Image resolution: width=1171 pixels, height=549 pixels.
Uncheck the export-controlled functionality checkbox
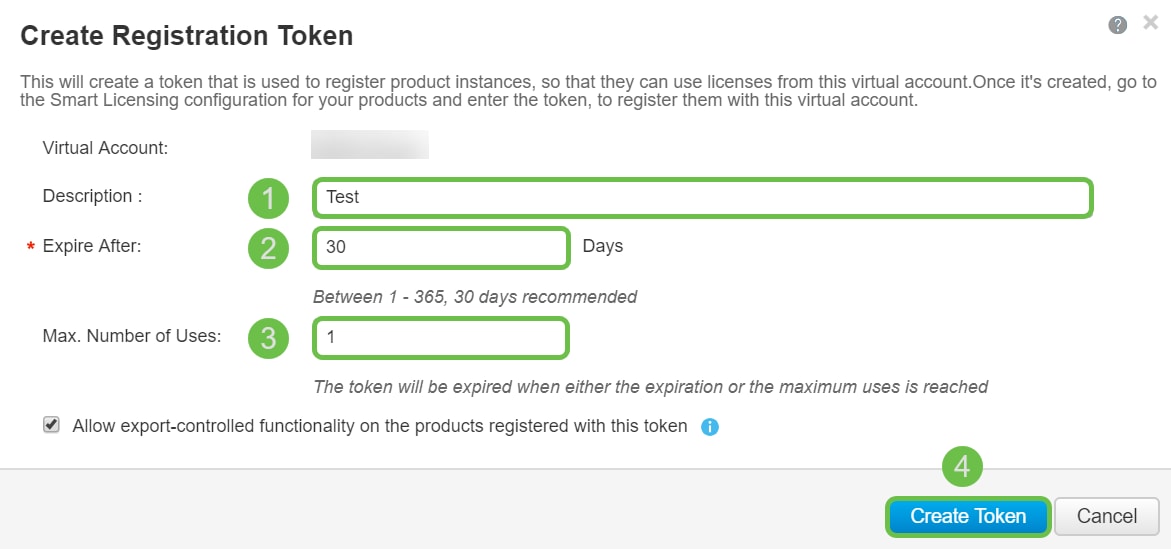[x=51, y=425]
